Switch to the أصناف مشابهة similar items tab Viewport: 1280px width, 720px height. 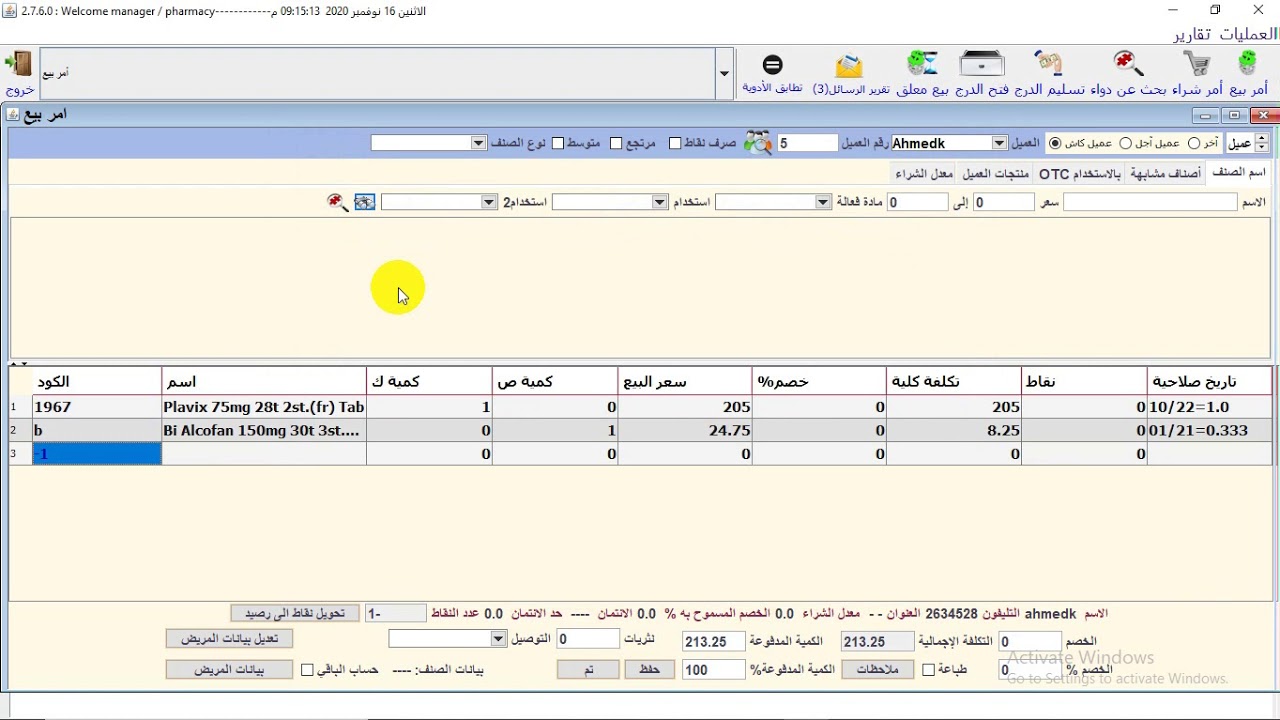coord(1166,174)
